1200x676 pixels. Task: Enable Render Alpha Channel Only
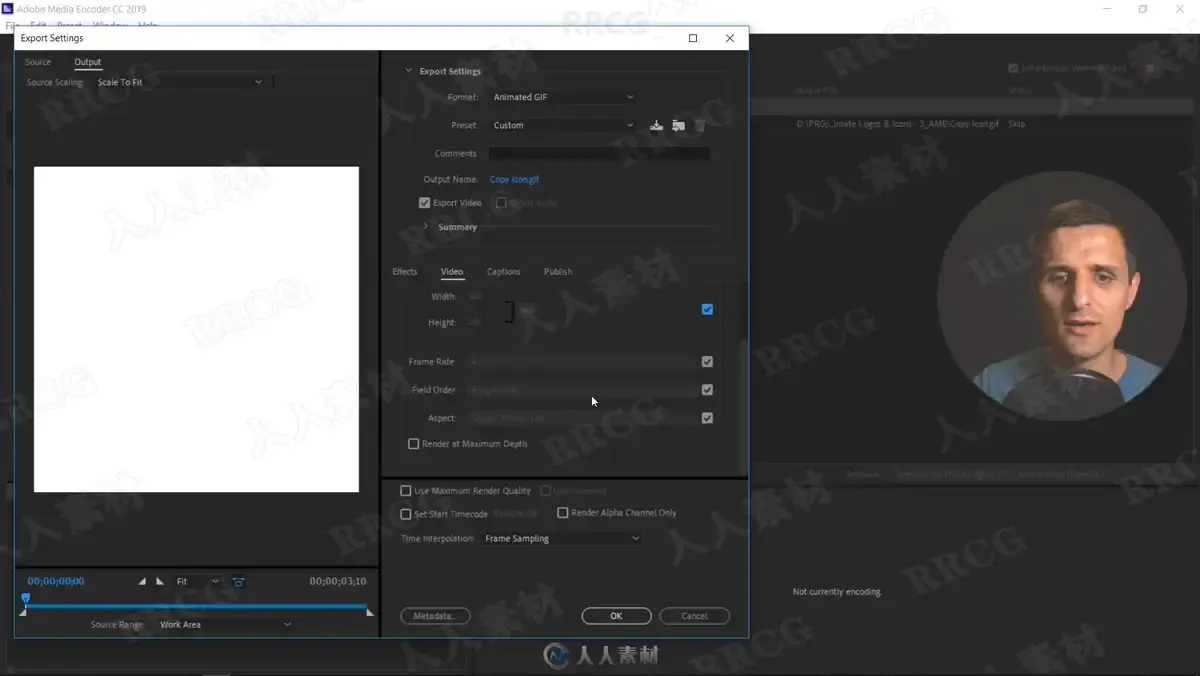(x=562, y=513)
